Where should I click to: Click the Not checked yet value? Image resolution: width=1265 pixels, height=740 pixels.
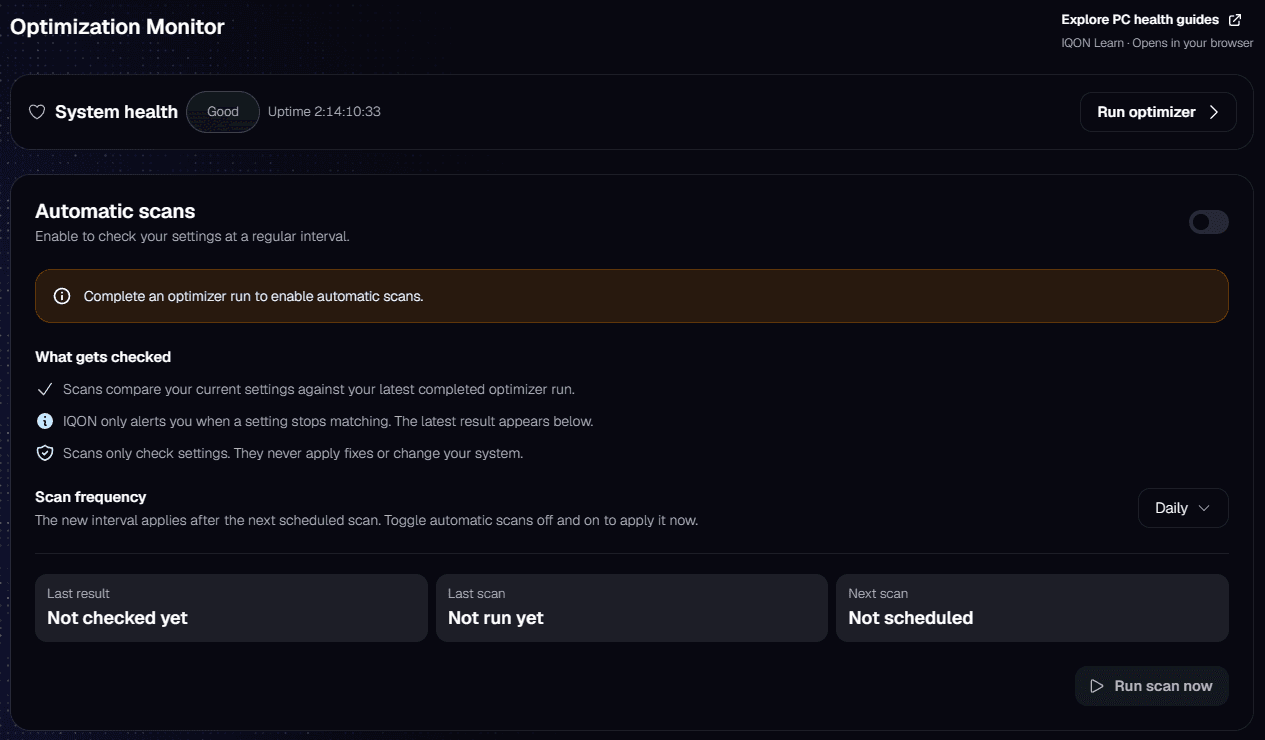(x=117, y=618)
